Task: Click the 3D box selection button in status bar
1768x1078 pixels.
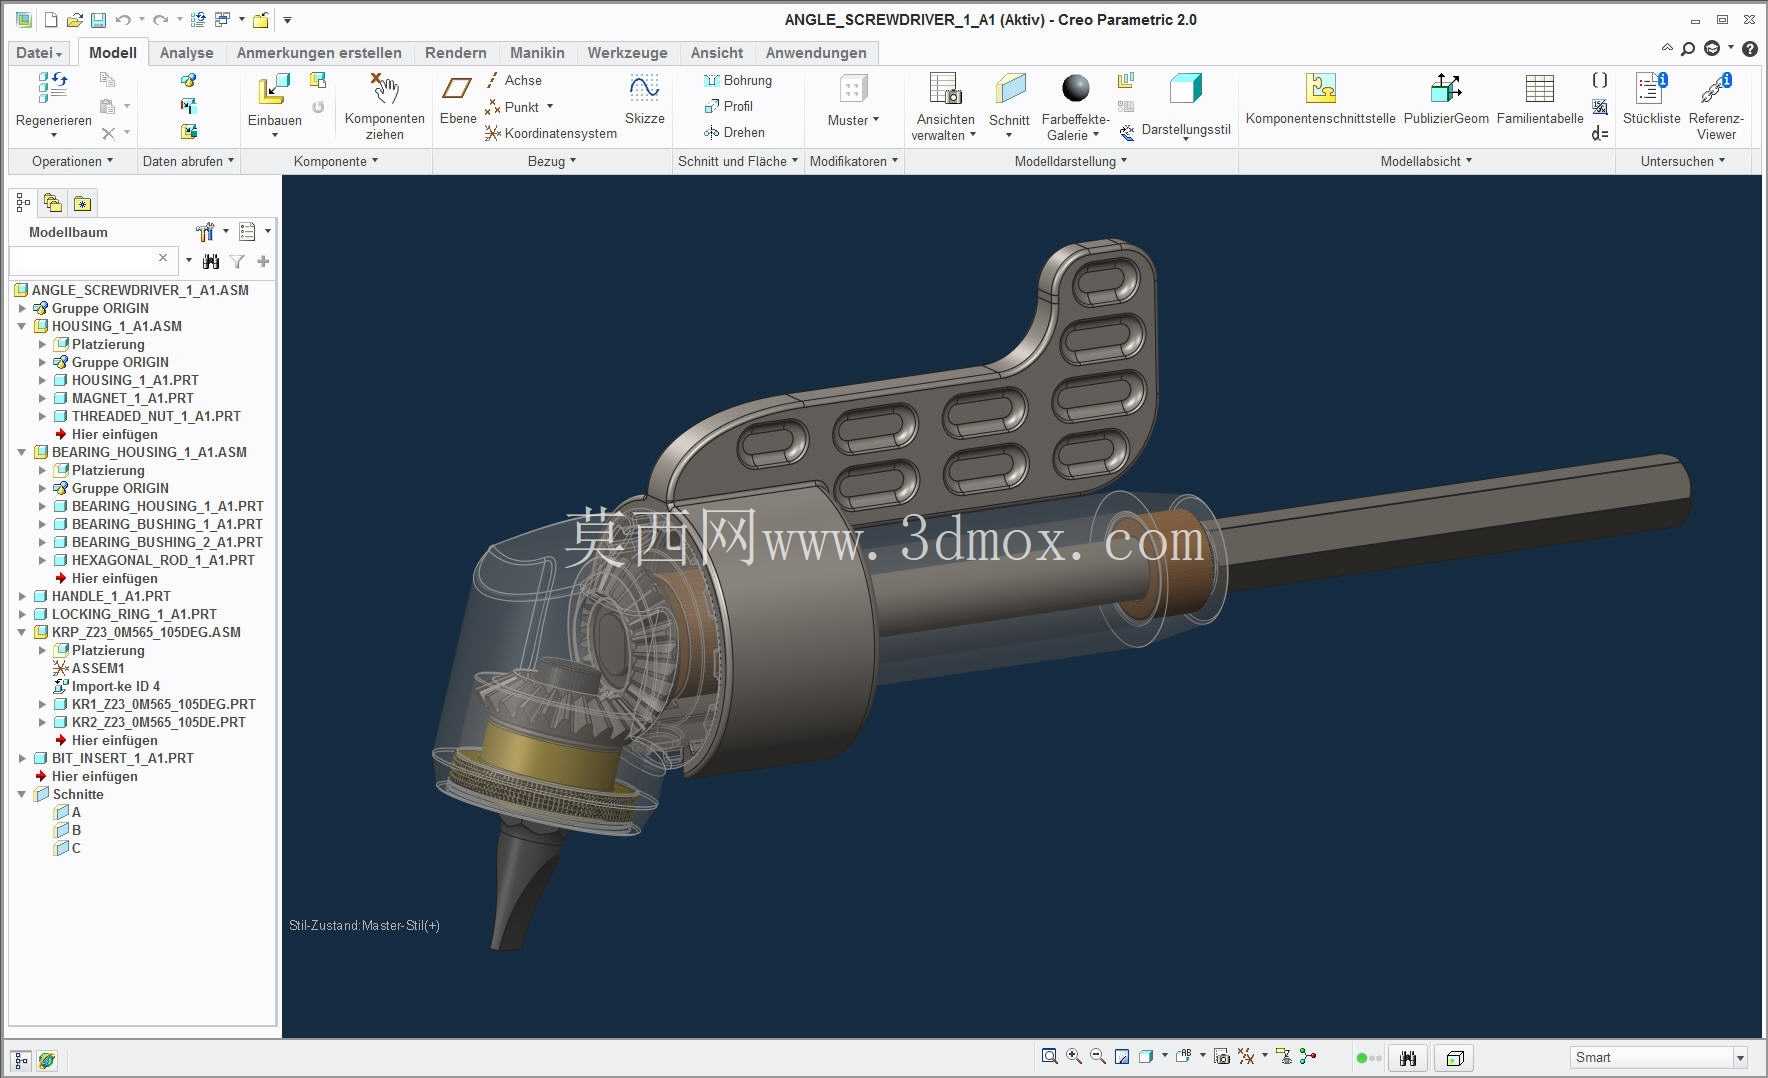Action: coord(1455,1058)
